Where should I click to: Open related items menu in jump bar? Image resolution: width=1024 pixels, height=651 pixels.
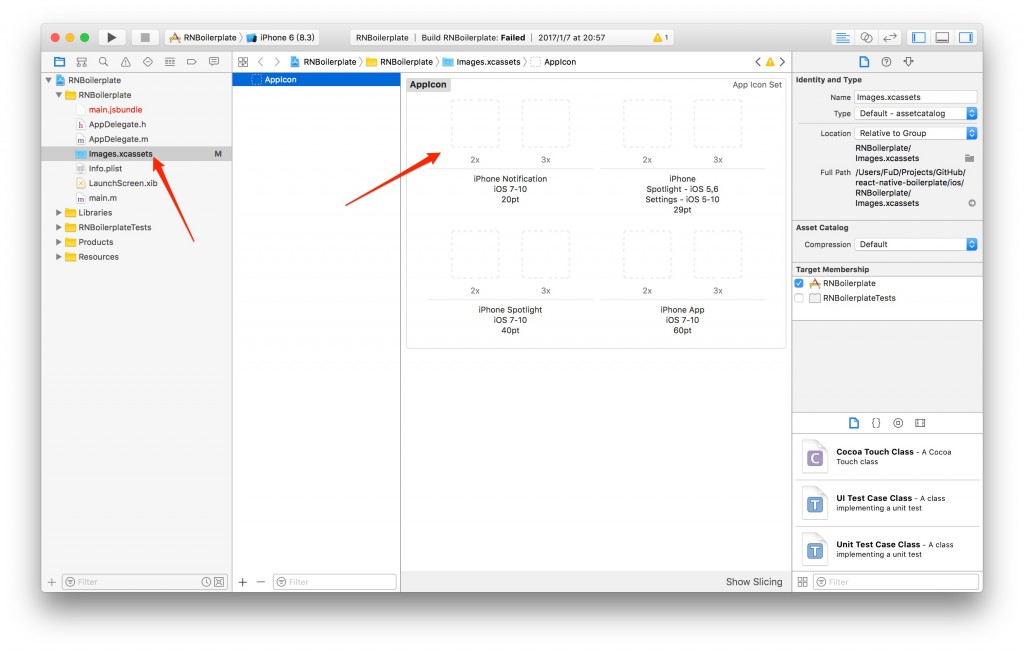(x=243, y=61)
